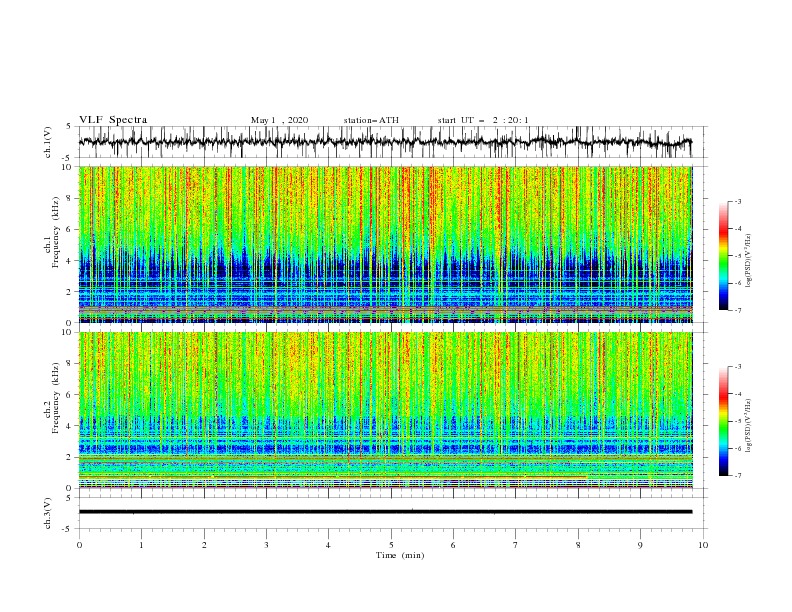792x612 pixels.
Task: Click the 'ch.2 Frequency (kHz)' axis label
Action: [x=52, y=398]
